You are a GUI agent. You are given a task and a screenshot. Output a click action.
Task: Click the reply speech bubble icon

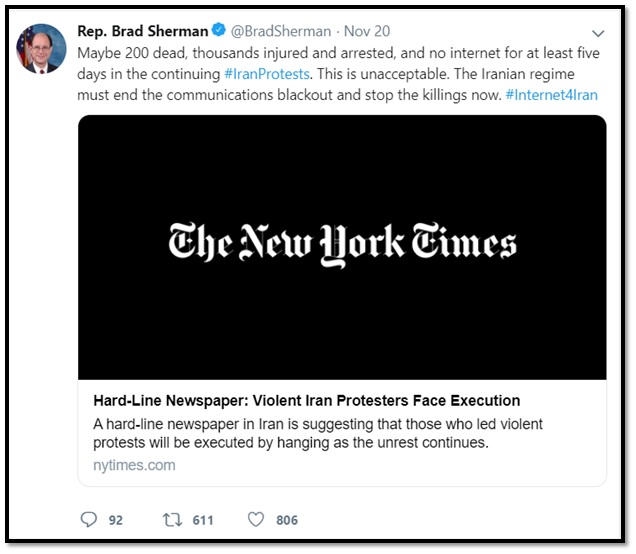pyautogui.click(x=89, y=520)
